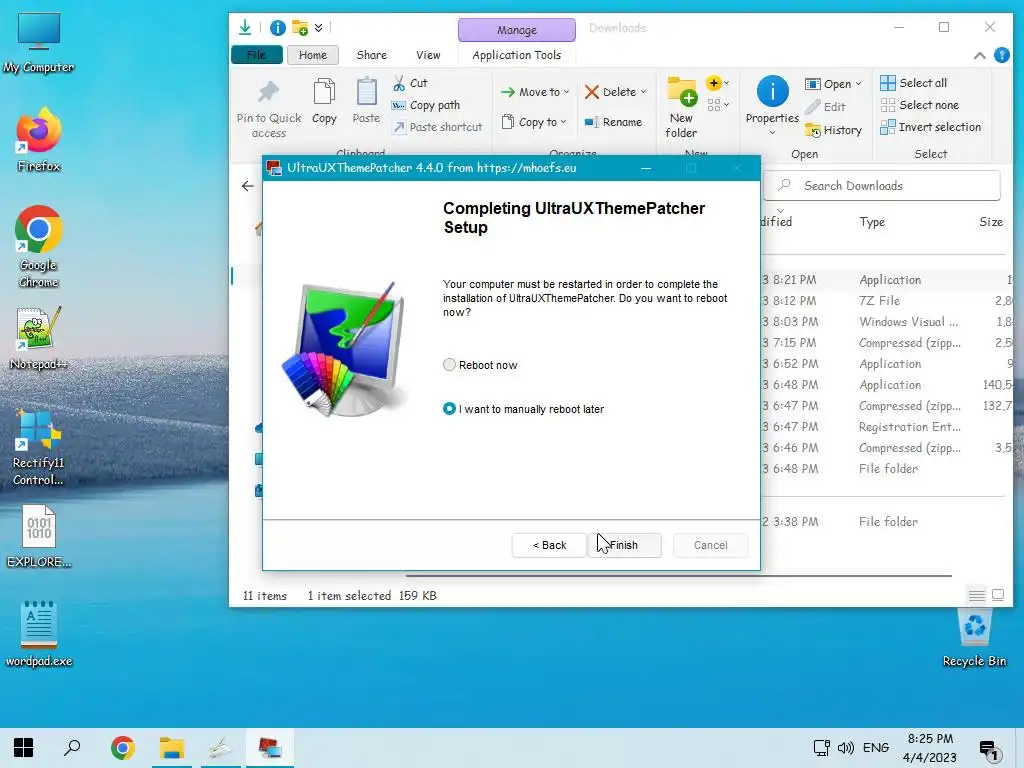This screenshot has width=1024, height=768.
Task: Click the blue Help question mark icon
Action: (1002, 56)
